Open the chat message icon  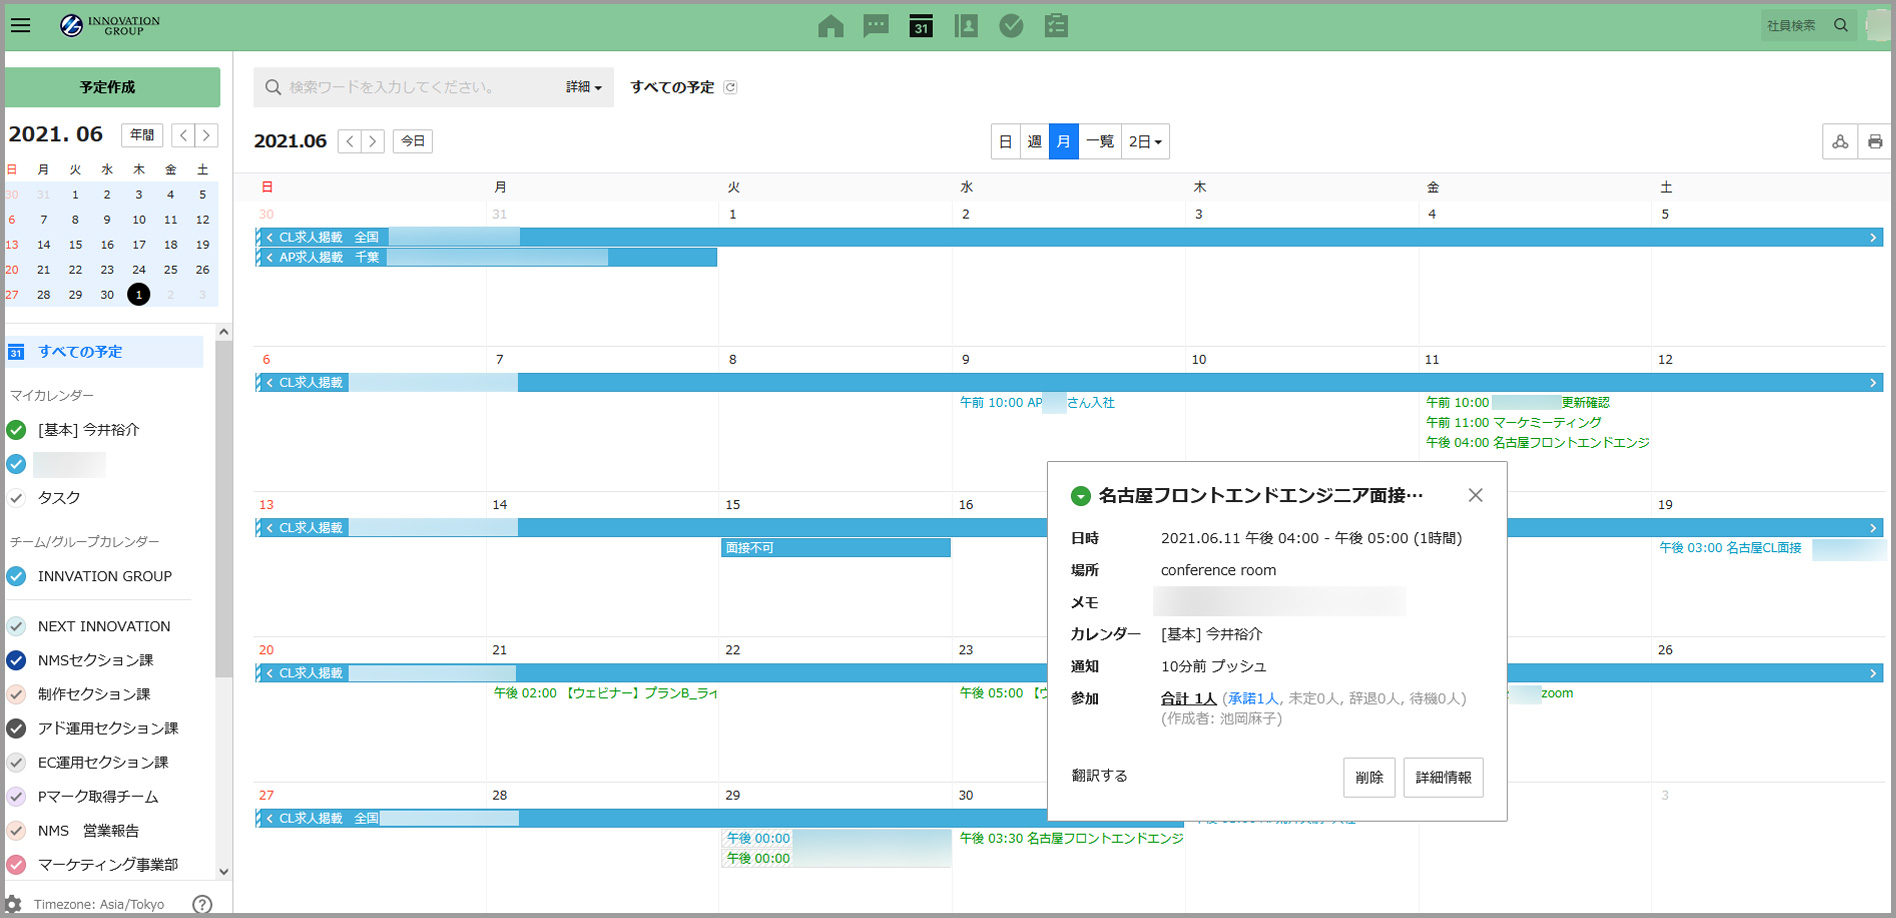click(876, 26)
